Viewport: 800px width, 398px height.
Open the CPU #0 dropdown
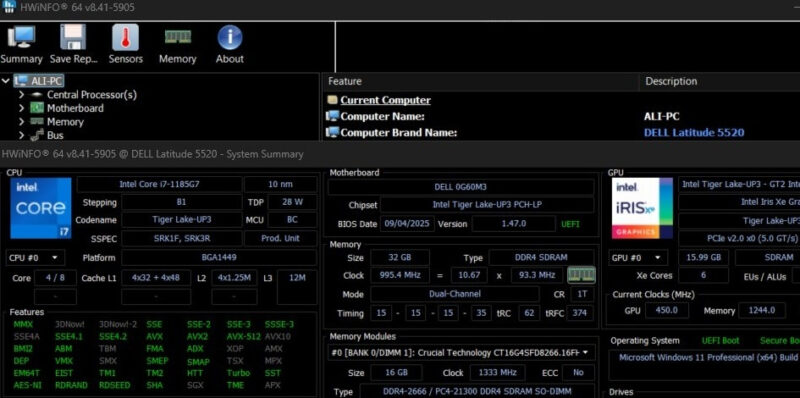coord(35,258)
